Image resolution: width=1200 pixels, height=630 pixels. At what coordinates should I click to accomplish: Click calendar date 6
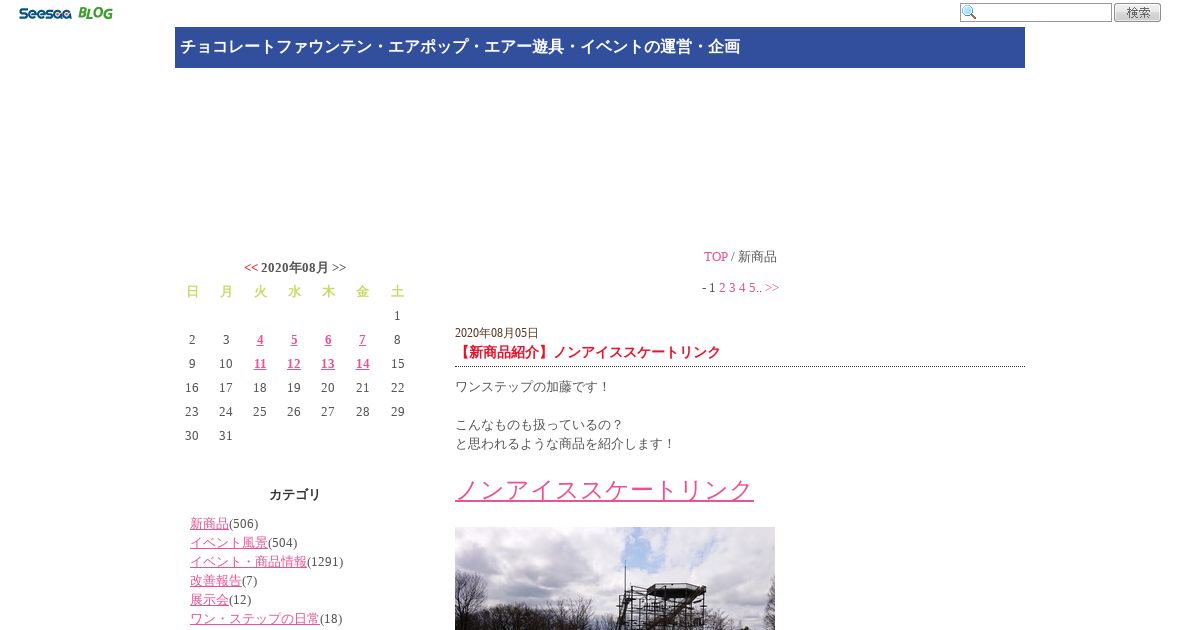click(x=328, y=340)
